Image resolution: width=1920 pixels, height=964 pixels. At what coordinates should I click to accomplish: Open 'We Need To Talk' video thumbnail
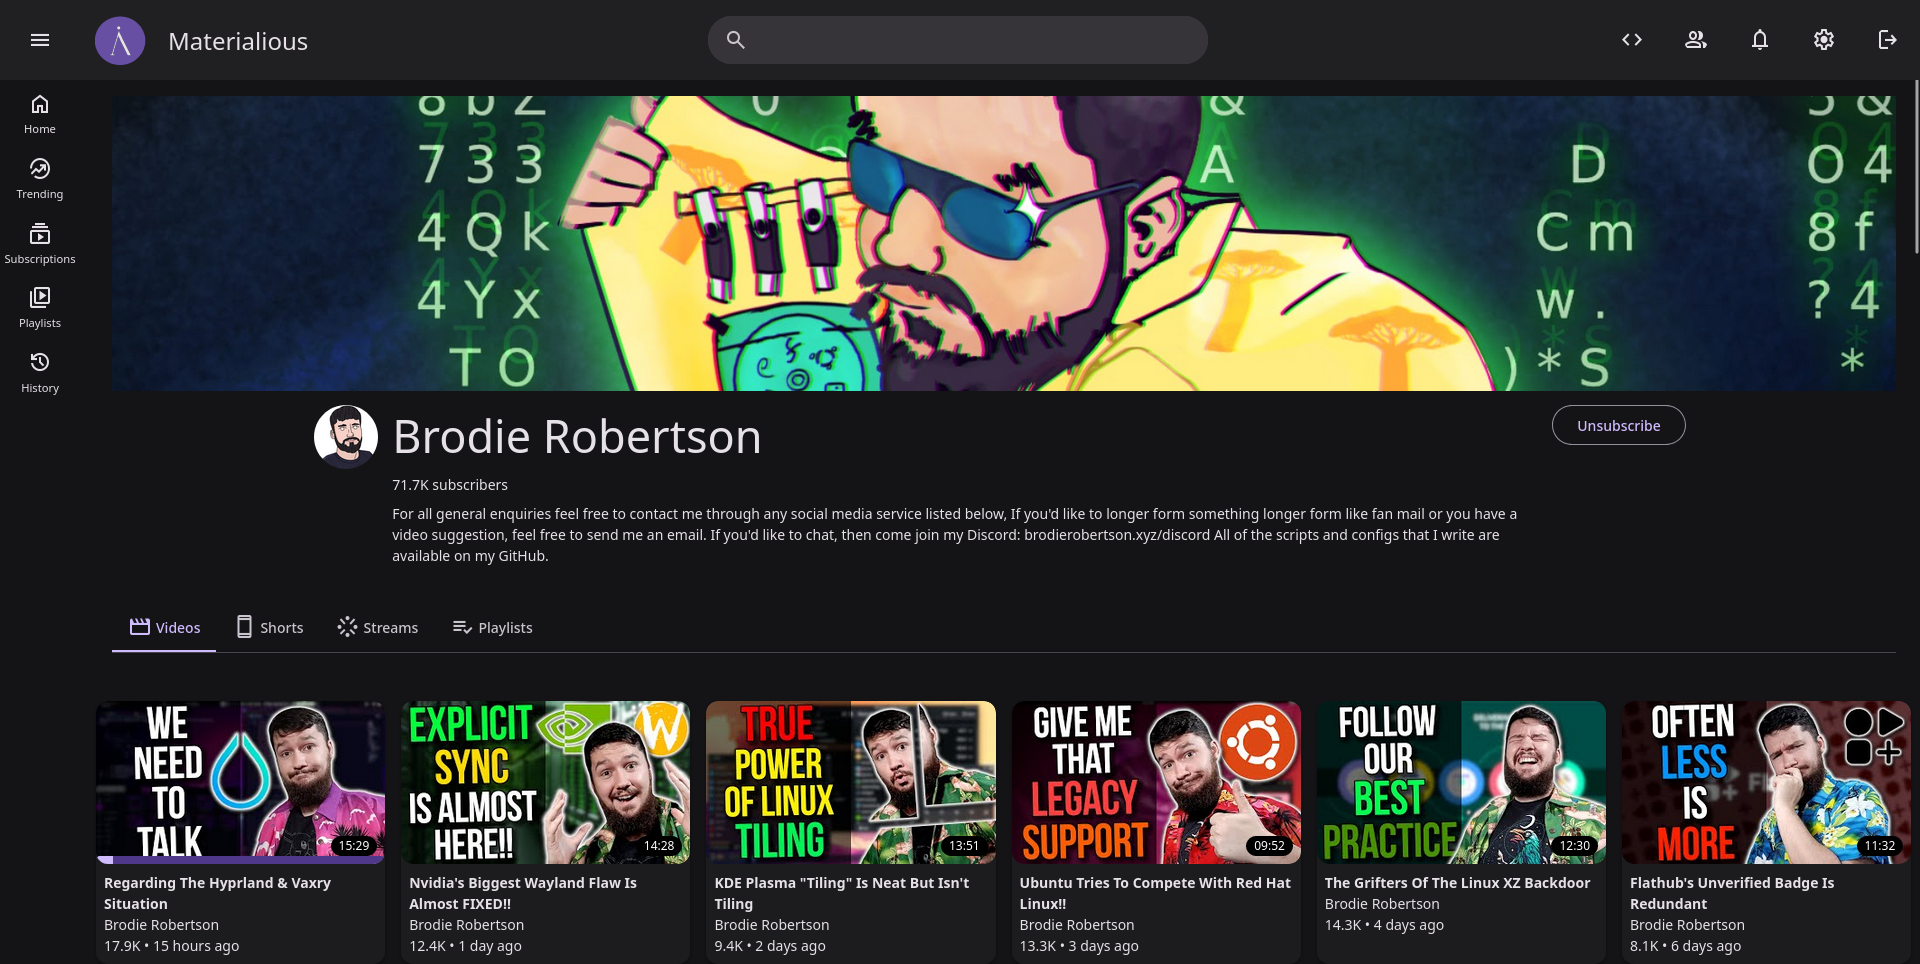(x=240, y=782)
